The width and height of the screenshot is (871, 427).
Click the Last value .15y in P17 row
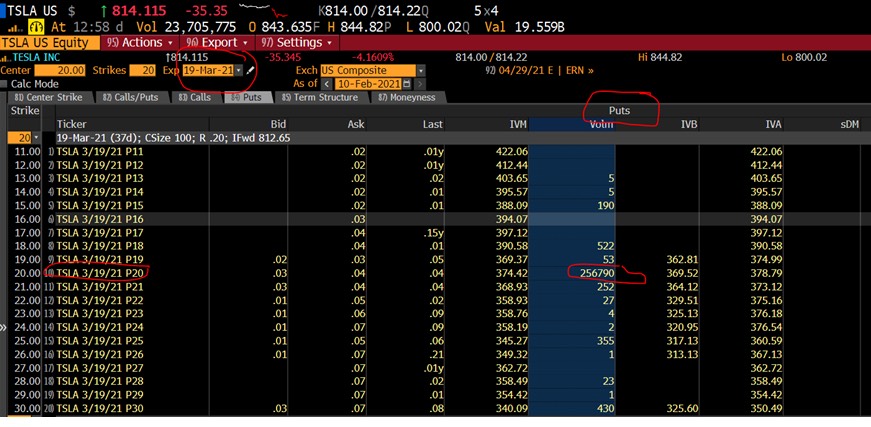coord(431,233)
